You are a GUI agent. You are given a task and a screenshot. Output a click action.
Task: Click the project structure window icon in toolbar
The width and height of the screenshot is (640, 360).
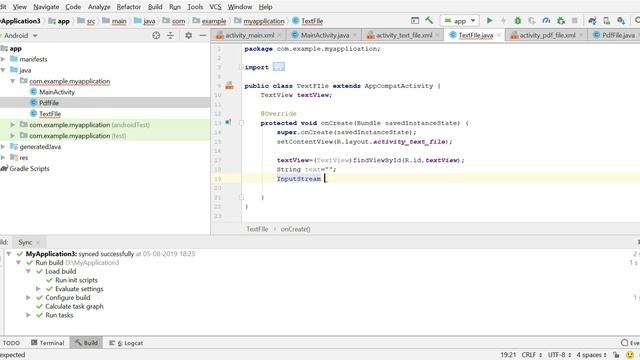415,20
